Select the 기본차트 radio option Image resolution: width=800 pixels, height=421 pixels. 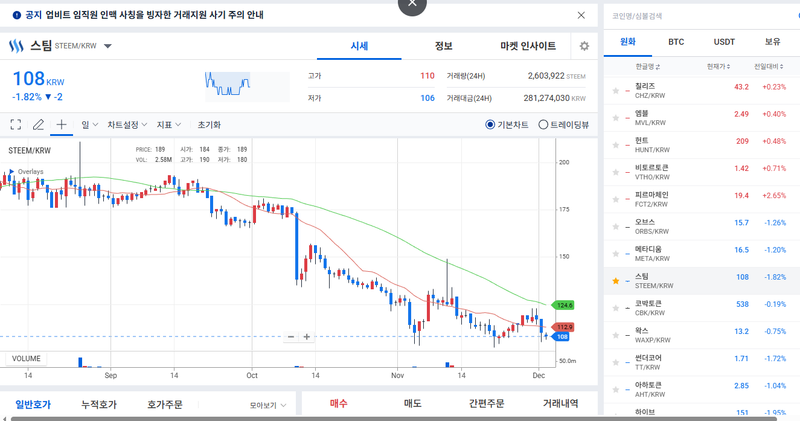click(490, 125)
